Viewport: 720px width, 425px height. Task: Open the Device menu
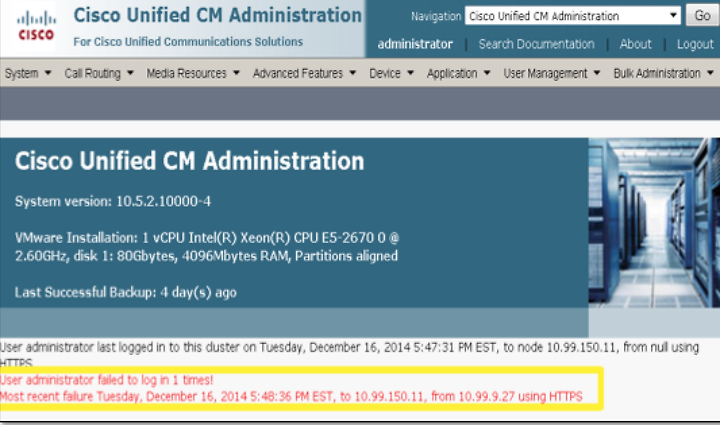[391, 73]
